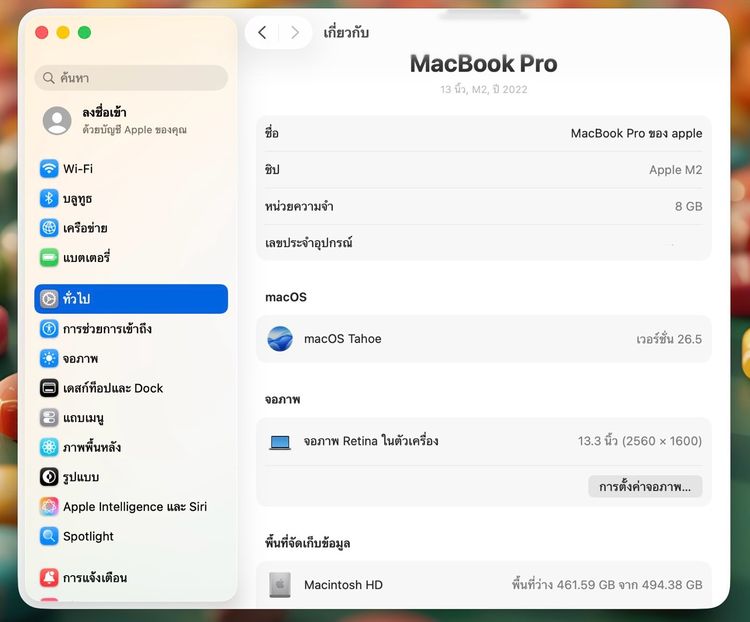This screenshot has width=750, height=622.
Task: Open the Bluetooth (บลูทูธ) icon
Action: coord(49,198)
